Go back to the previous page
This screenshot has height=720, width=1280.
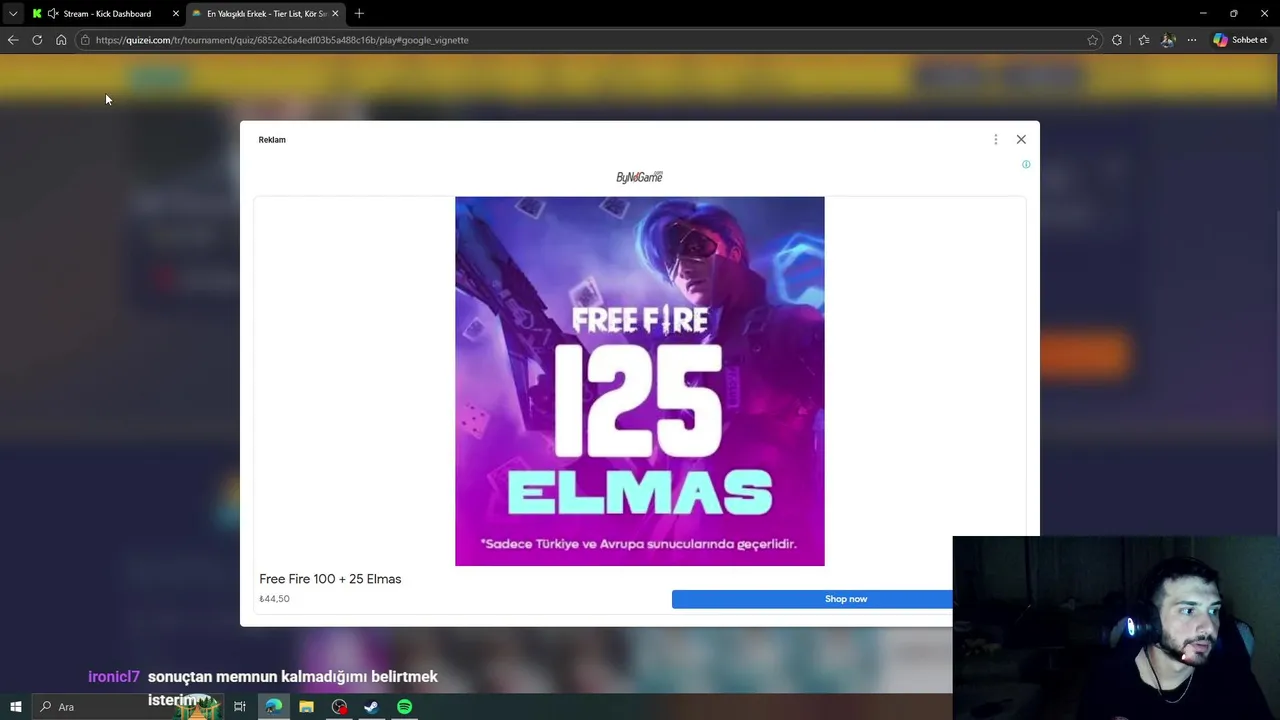13,40
